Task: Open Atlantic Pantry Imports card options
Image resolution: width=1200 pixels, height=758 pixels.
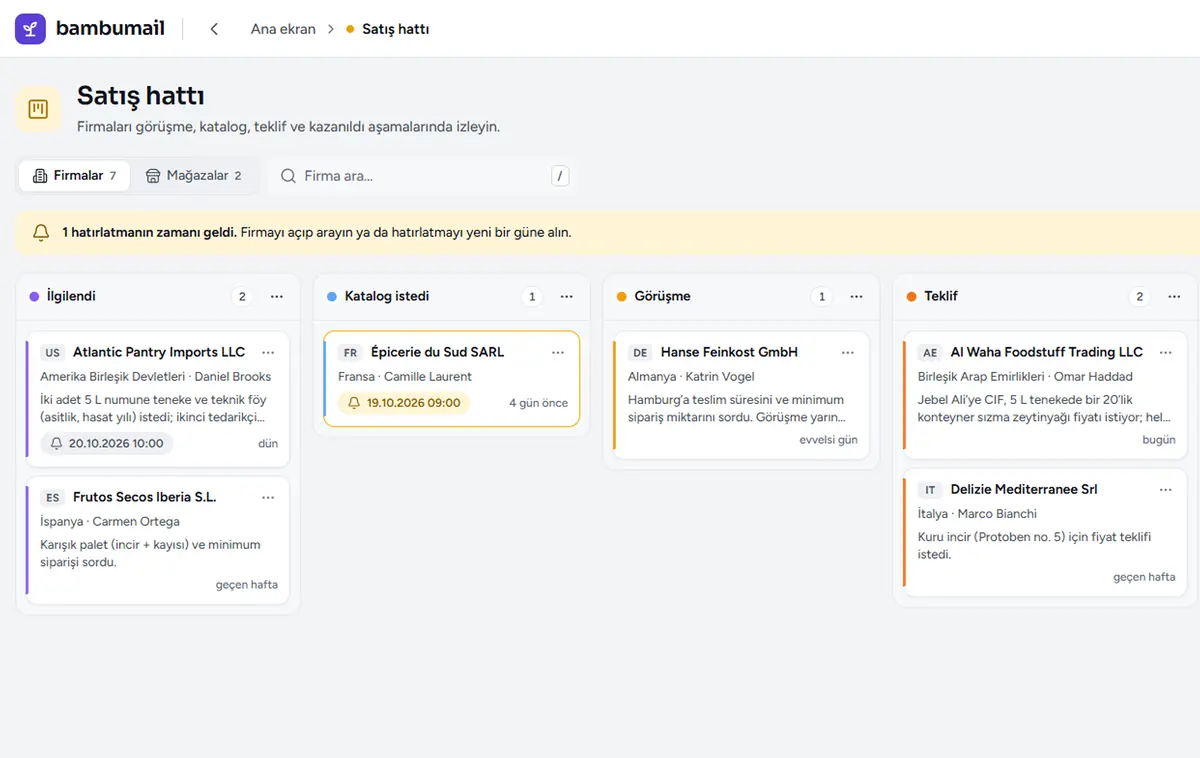Action: point(268,352)
